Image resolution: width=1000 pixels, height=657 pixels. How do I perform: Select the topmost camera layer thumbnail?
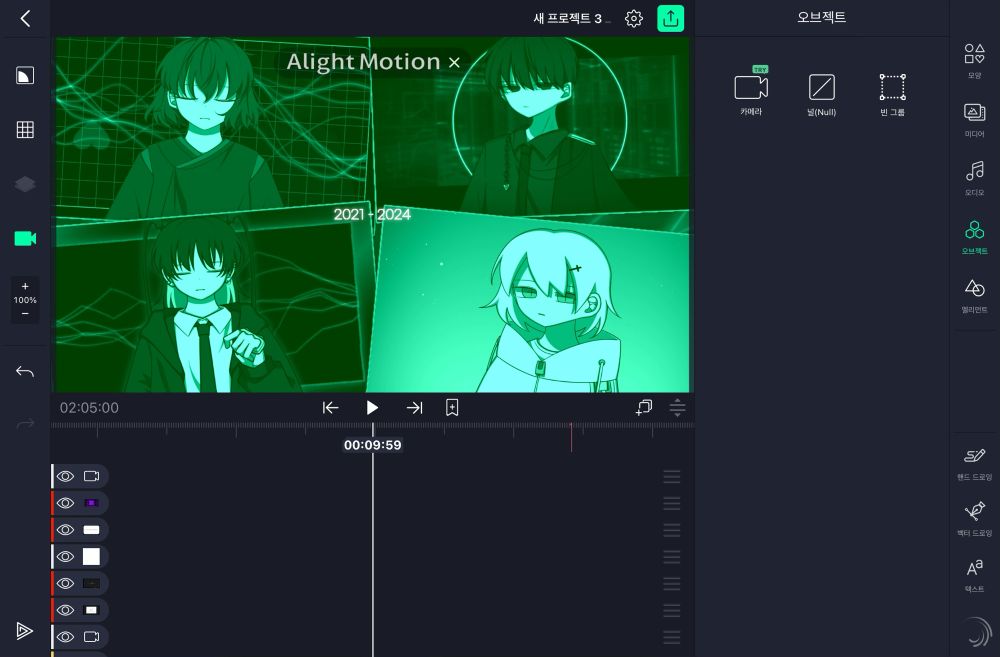[x=91, y=476]
